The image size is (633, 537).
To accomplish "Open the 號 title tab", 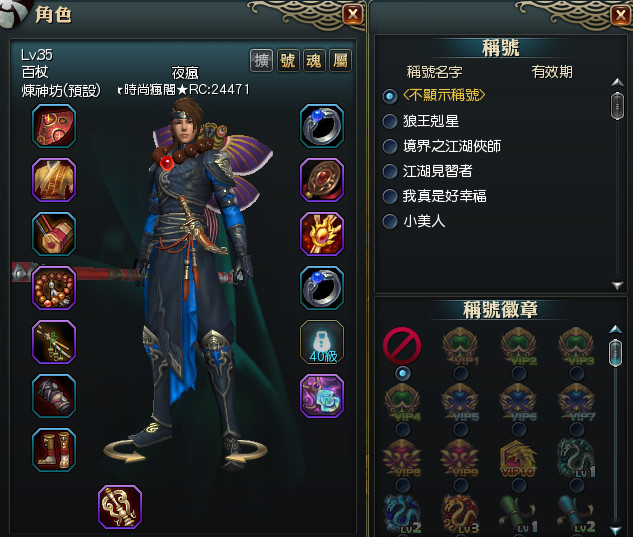I will click(x=288, y=61).
